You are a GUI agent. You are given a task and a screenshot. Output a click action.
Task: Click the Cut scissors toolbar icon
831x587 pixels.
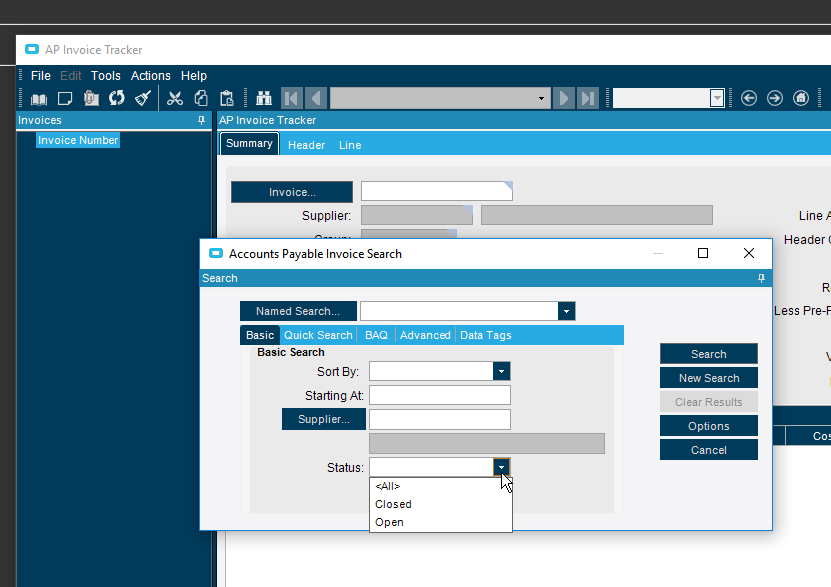click(174, 98)
